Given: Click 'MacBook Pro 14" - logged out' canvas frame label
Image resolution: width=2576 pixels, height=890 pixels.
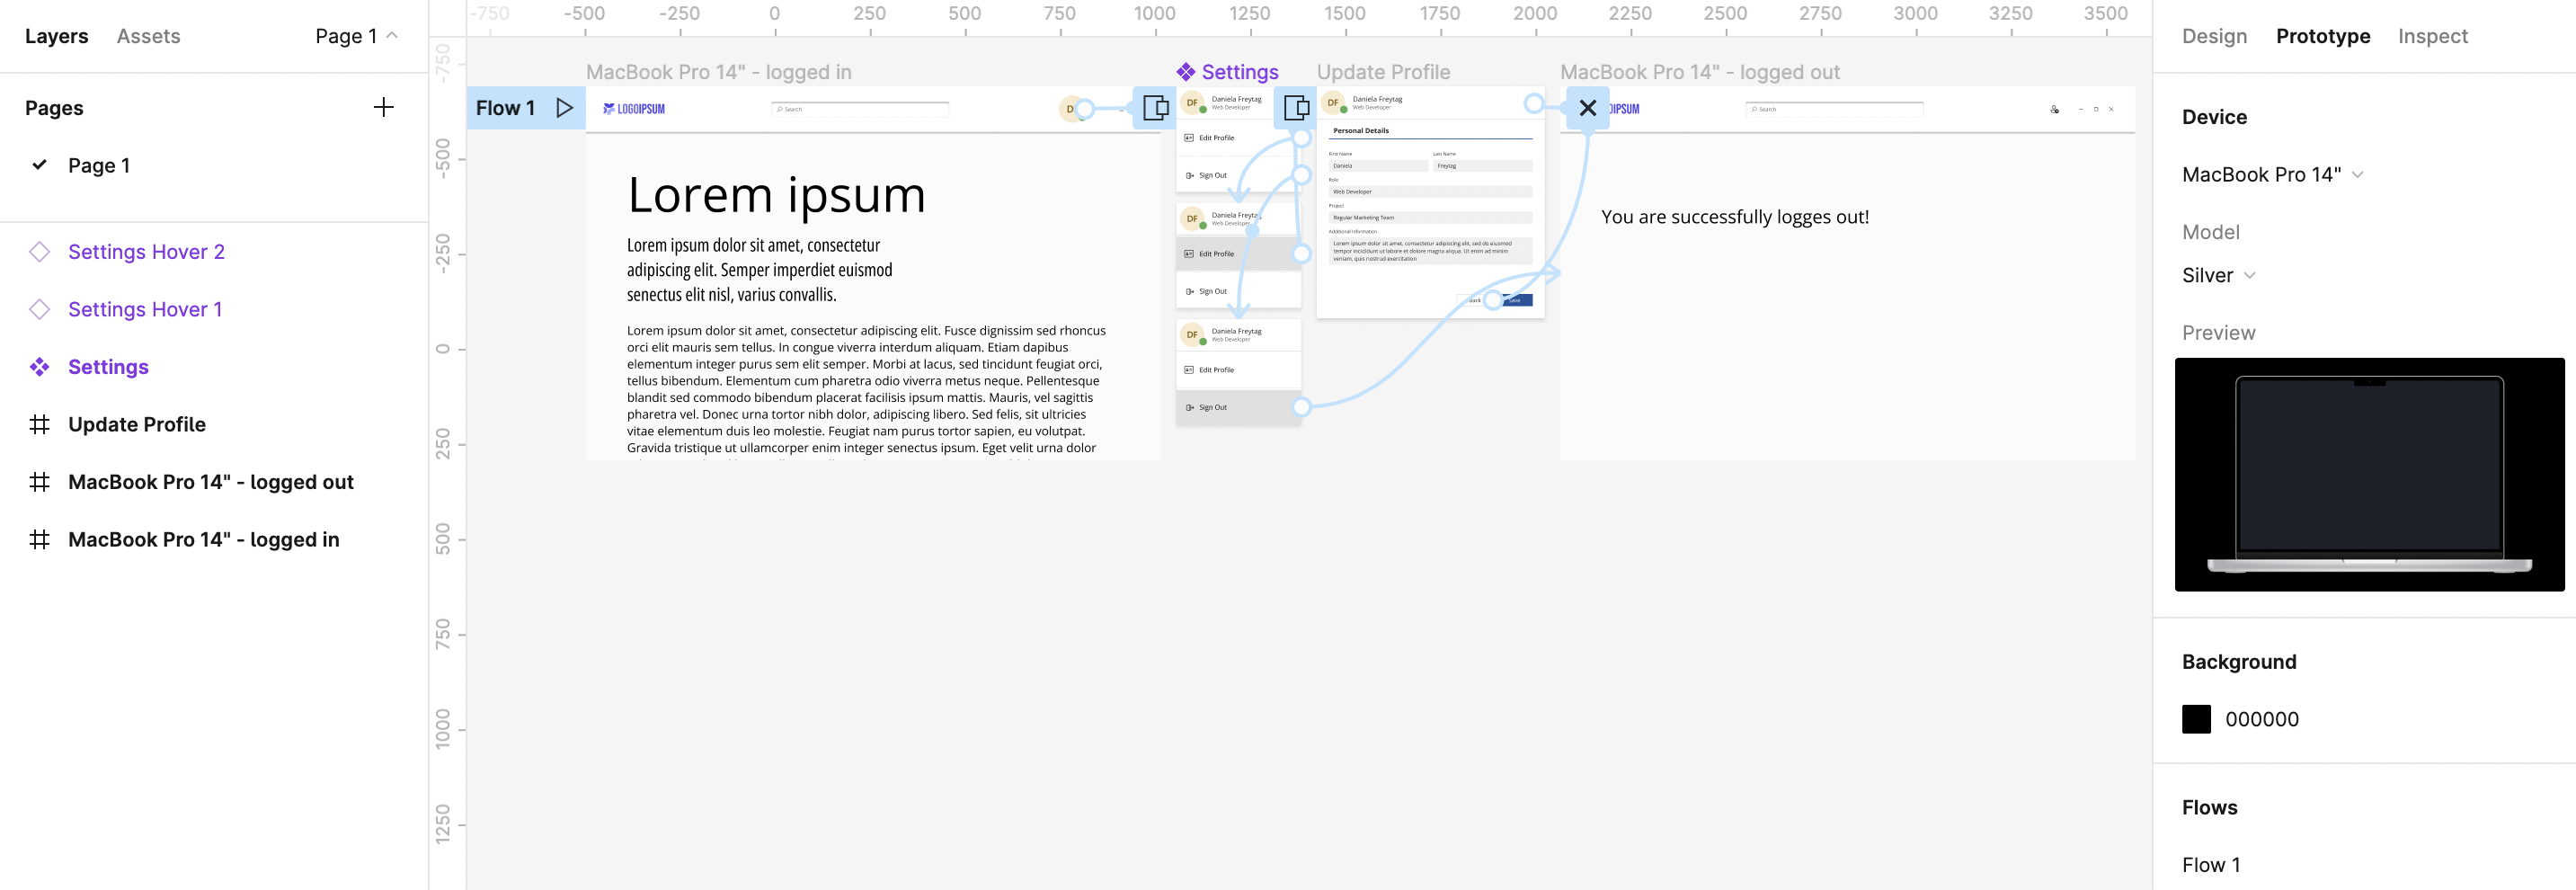Looking at the screenshot, I should point(1699,72).
